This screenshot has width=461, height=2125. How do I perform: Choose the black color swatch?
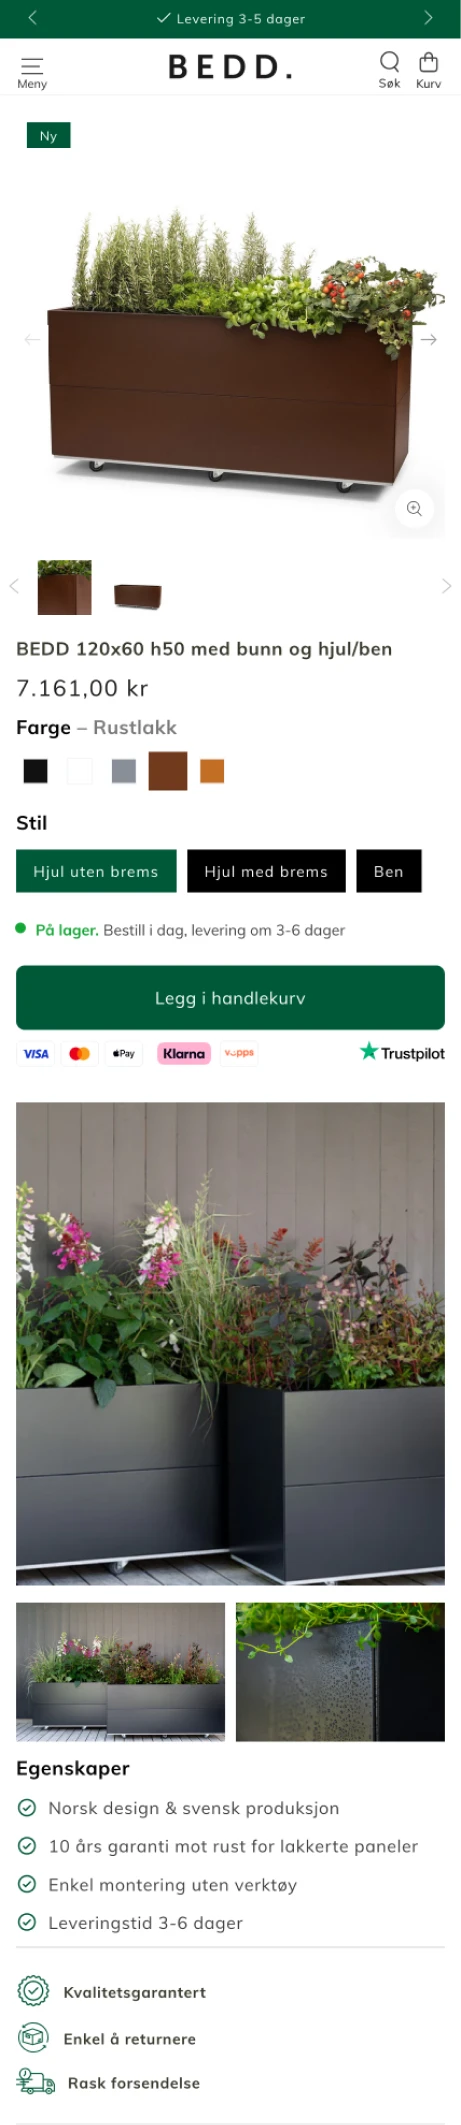[36, 771]
